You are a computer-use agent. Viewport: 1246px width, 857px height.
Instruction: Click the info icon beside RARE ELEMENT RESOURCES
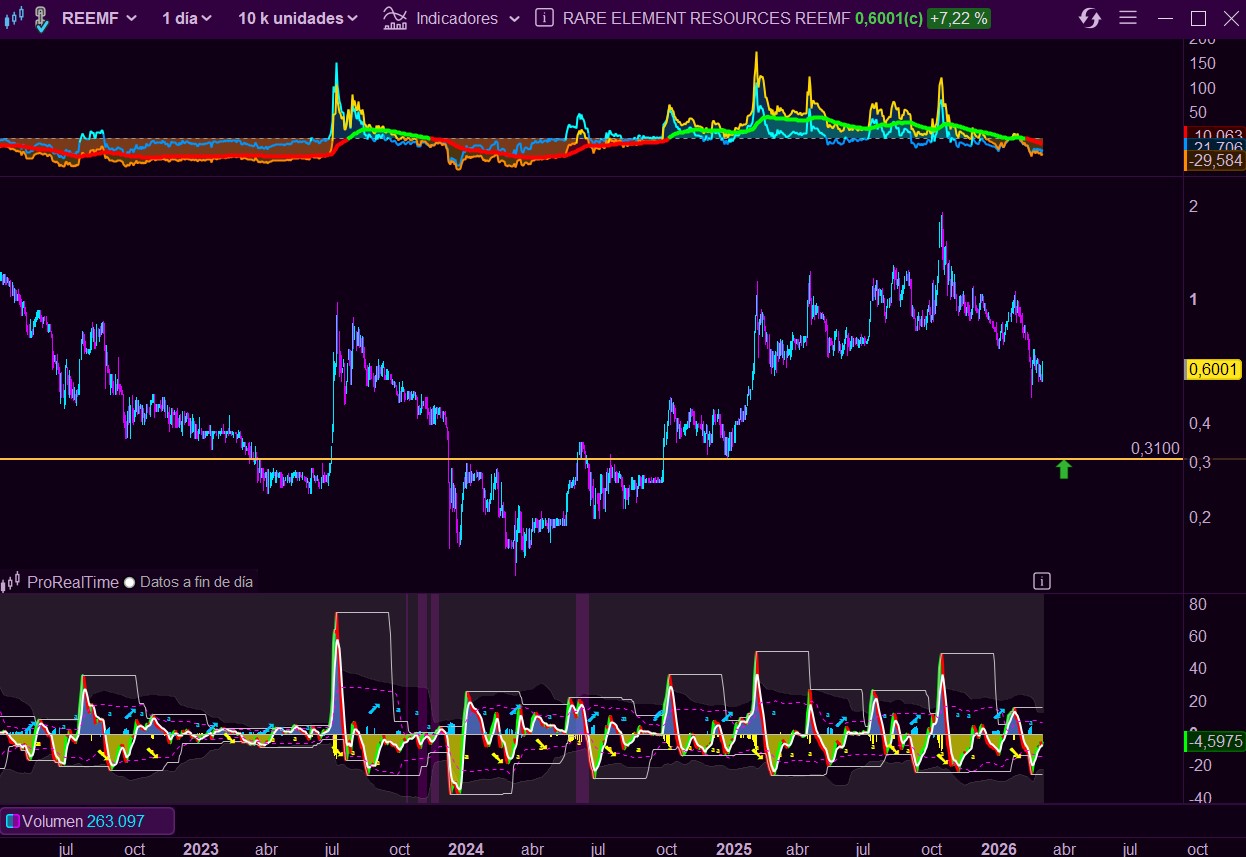pyautogui.click(x=544, y=18)
